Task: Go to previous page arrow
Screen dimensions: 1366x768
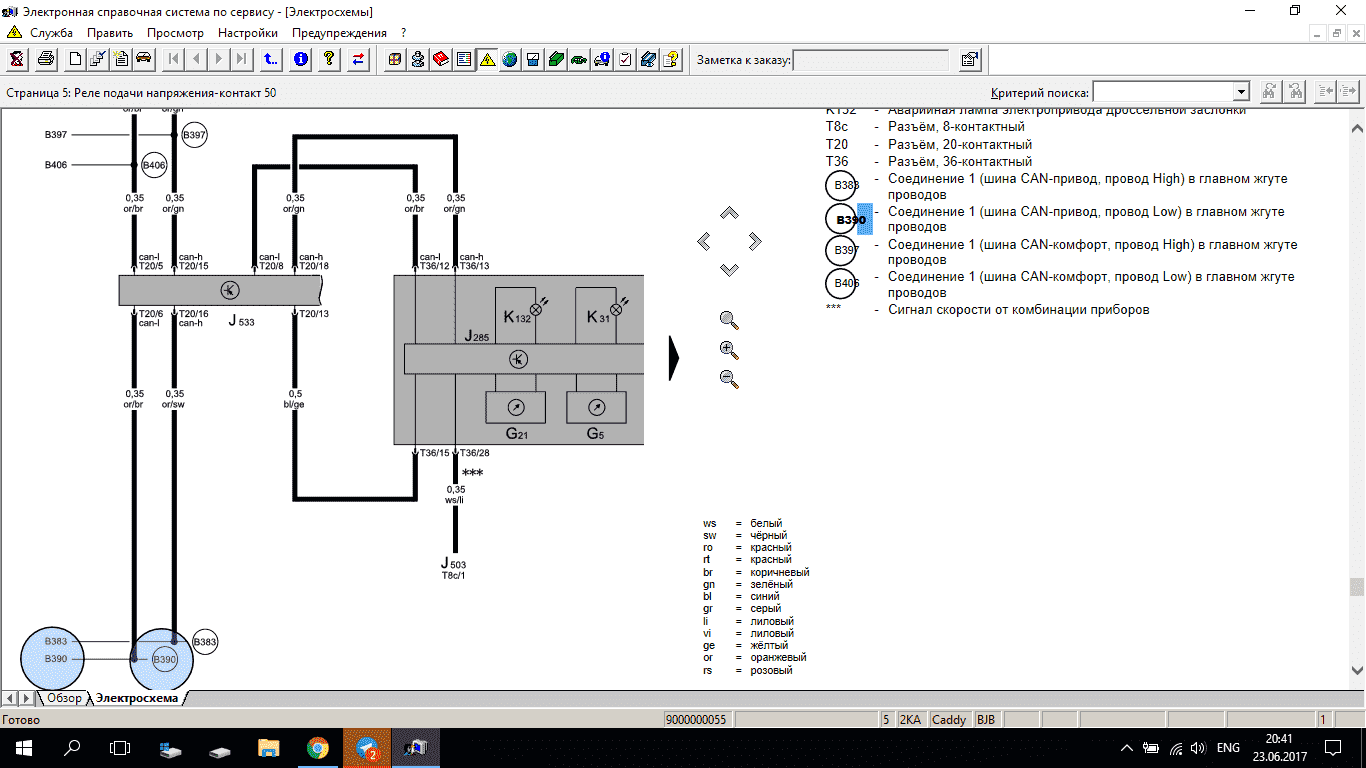Action: [x=196, y=59]
